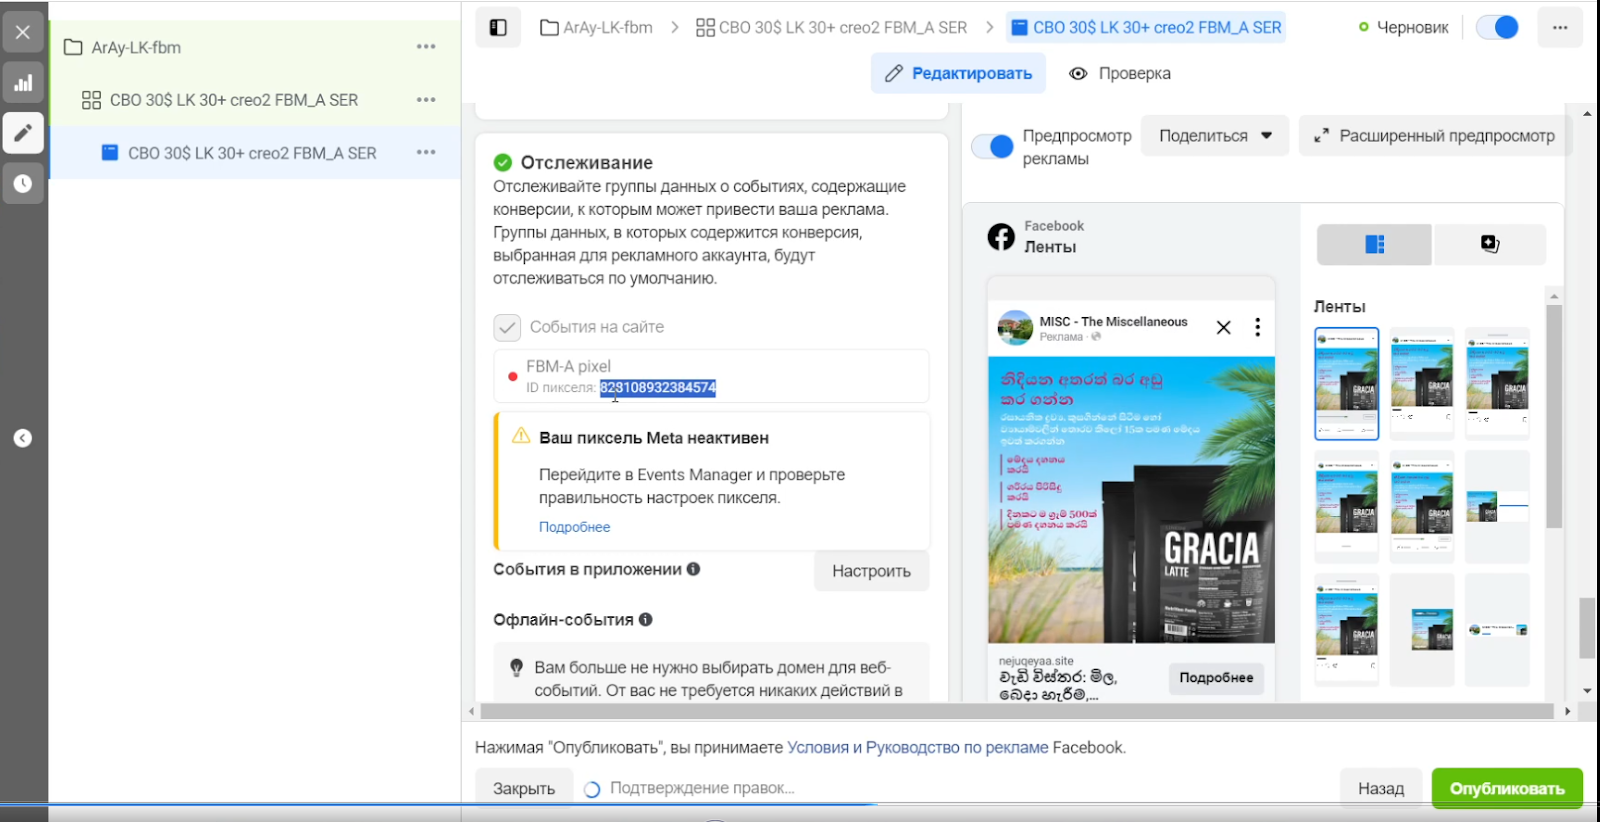Click the MISC page avatar

1015,328
